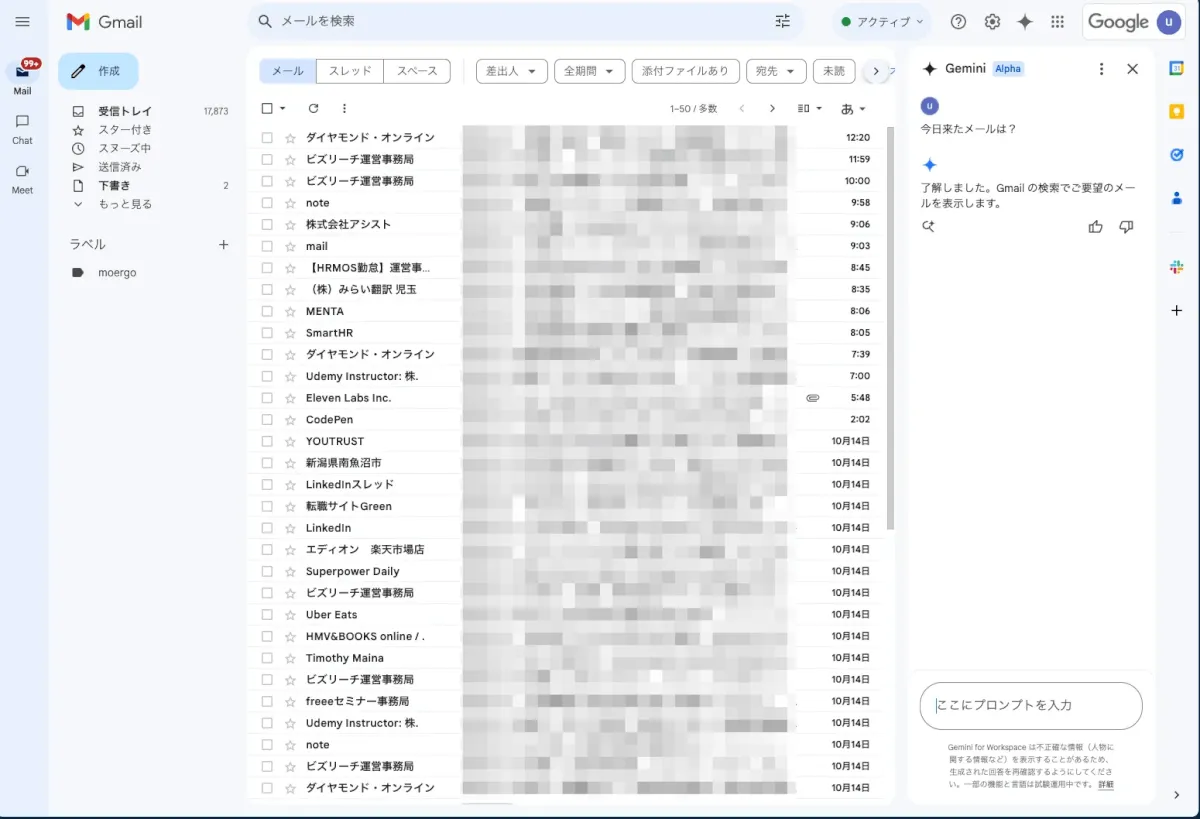This screenshot has width=1200, height=819.
Task: Get add-ons with the plus icon
Action: 1177,311
